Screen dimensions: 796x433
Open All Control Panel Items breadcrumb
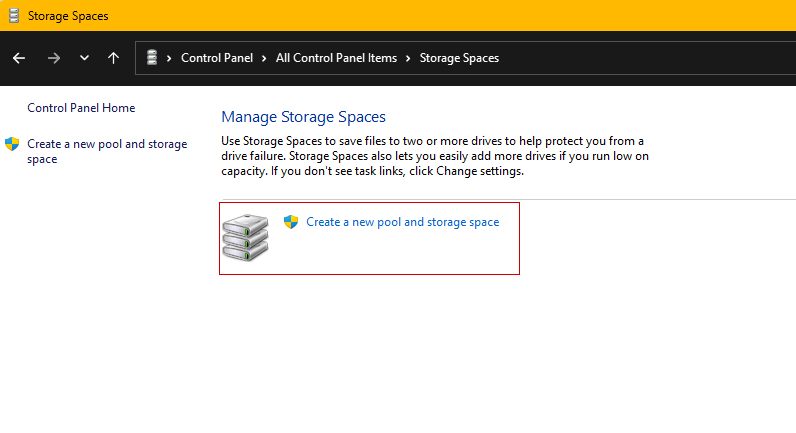pos(336,58)
